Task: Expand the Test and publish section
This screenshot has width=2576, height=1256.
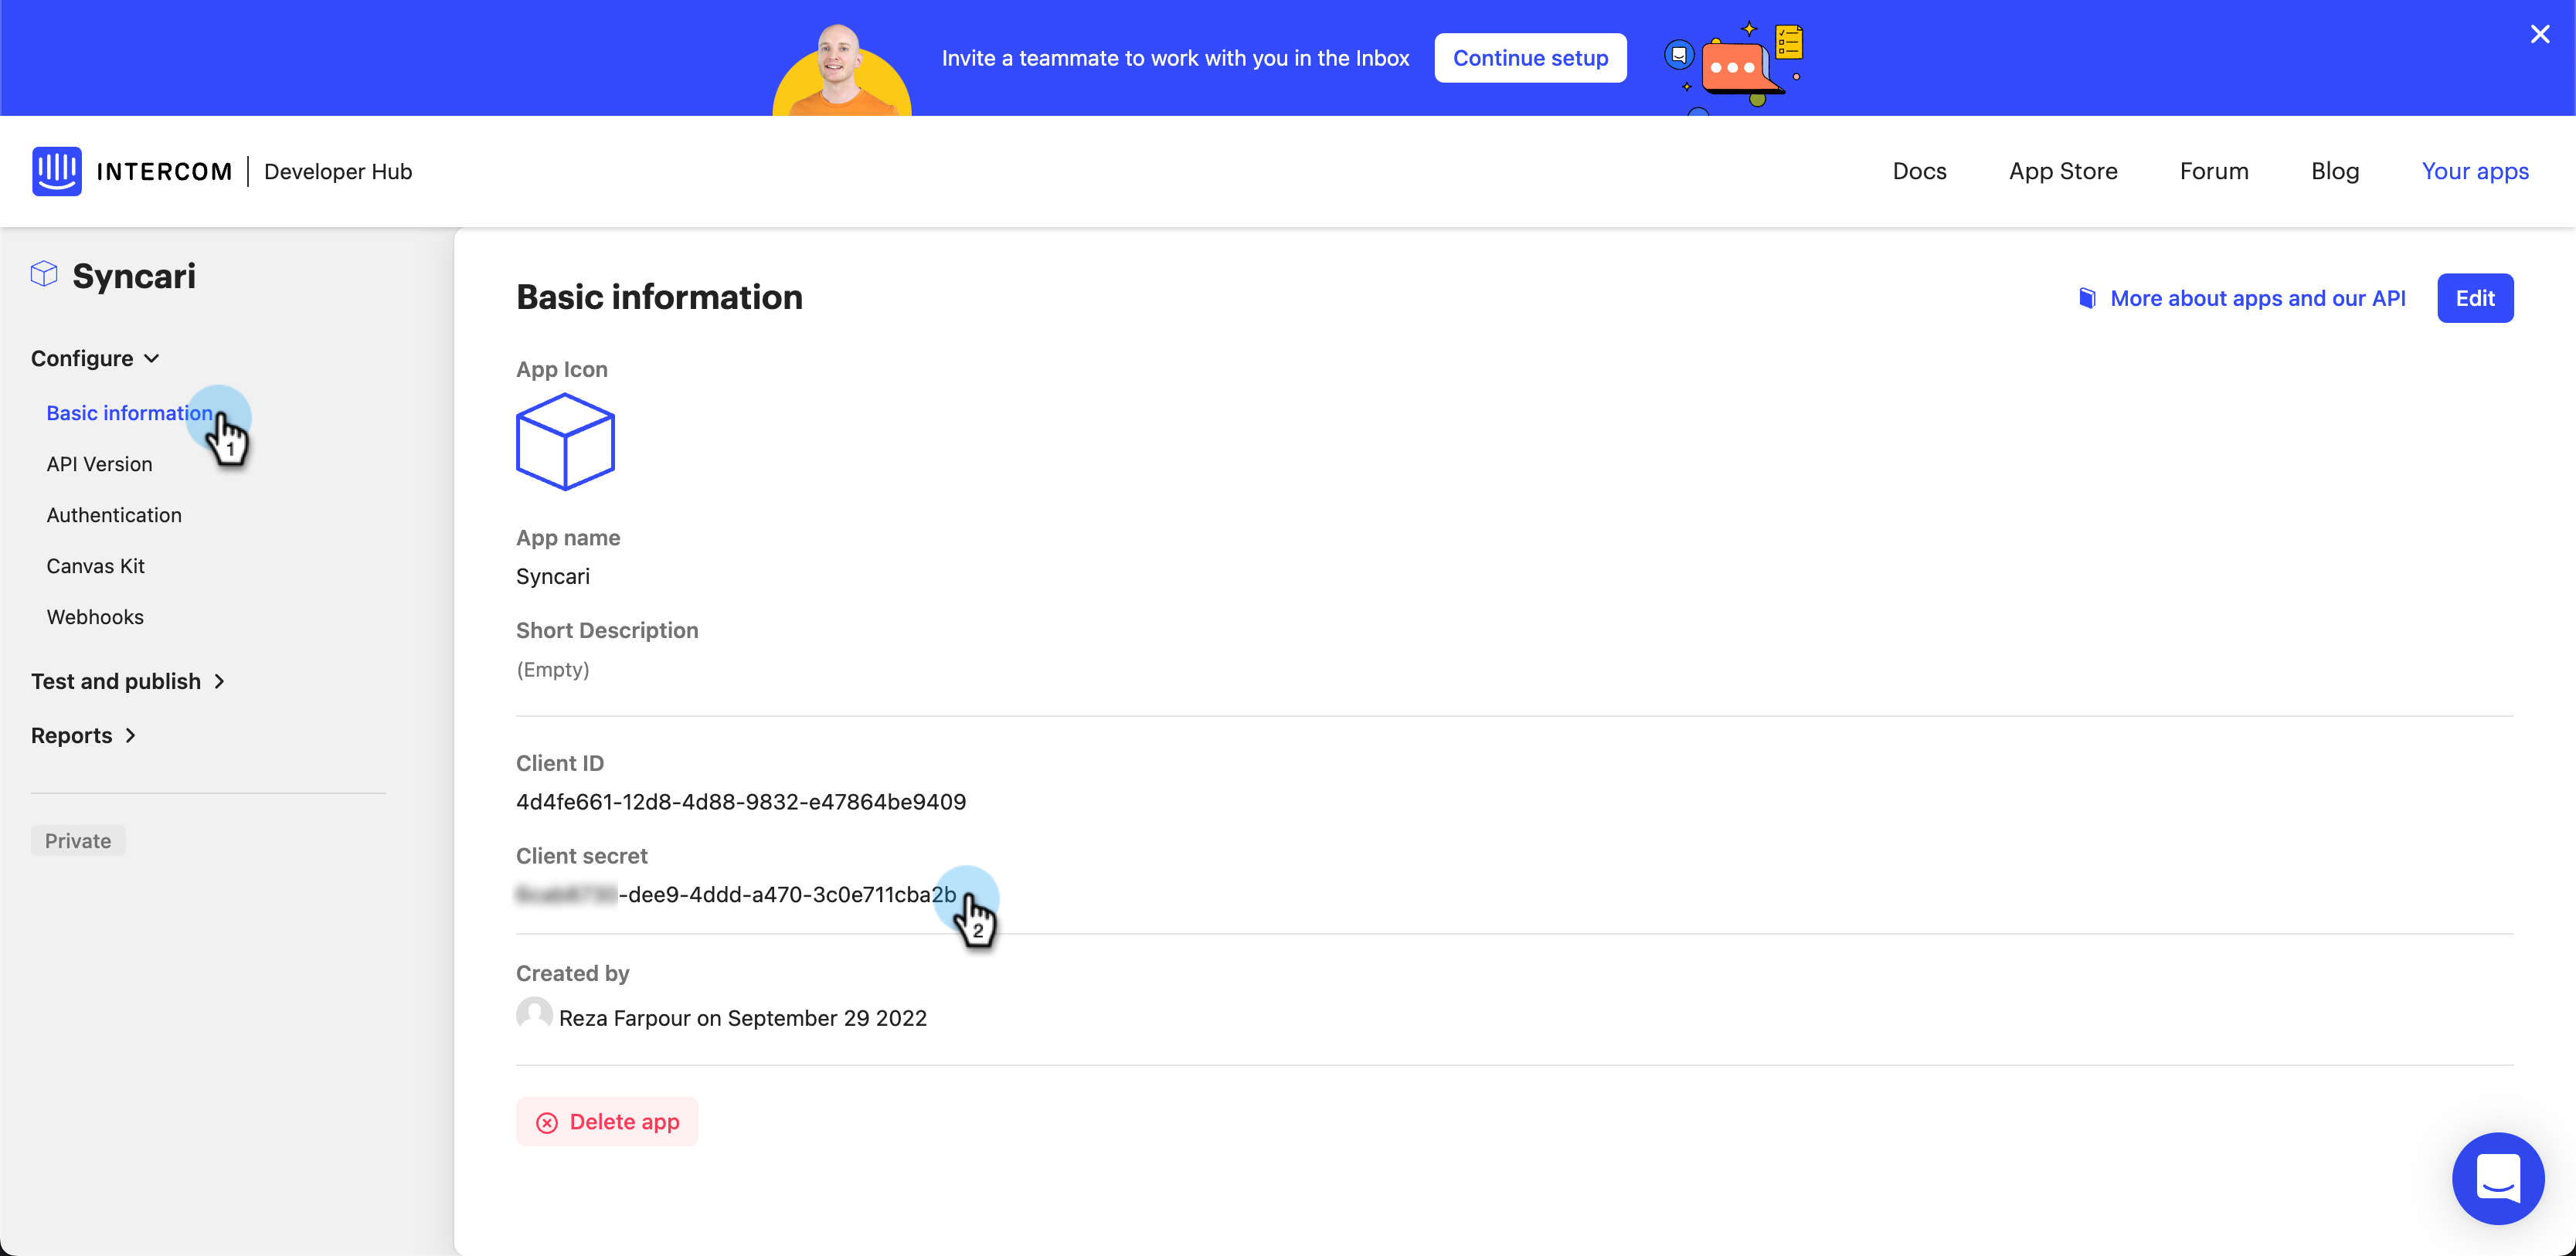Action: click(129, 681)
